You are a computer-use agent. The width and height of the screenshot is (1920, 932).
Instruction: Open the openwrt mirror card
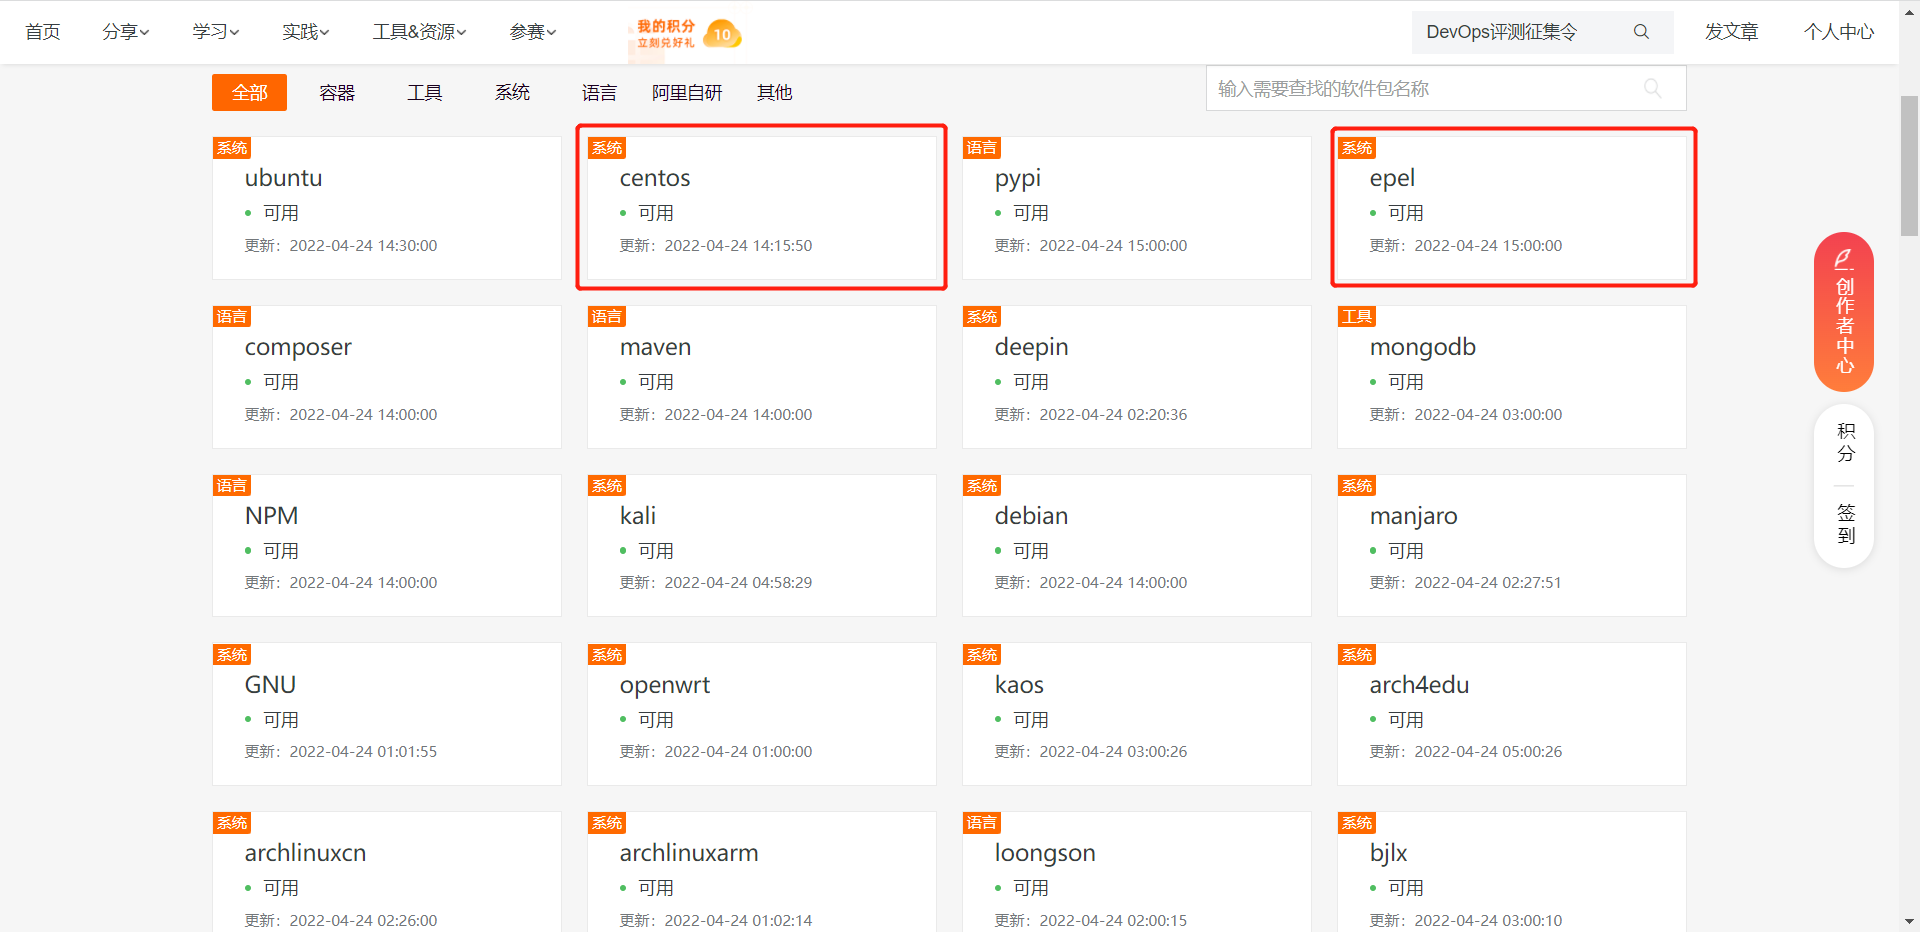point(761,714)
